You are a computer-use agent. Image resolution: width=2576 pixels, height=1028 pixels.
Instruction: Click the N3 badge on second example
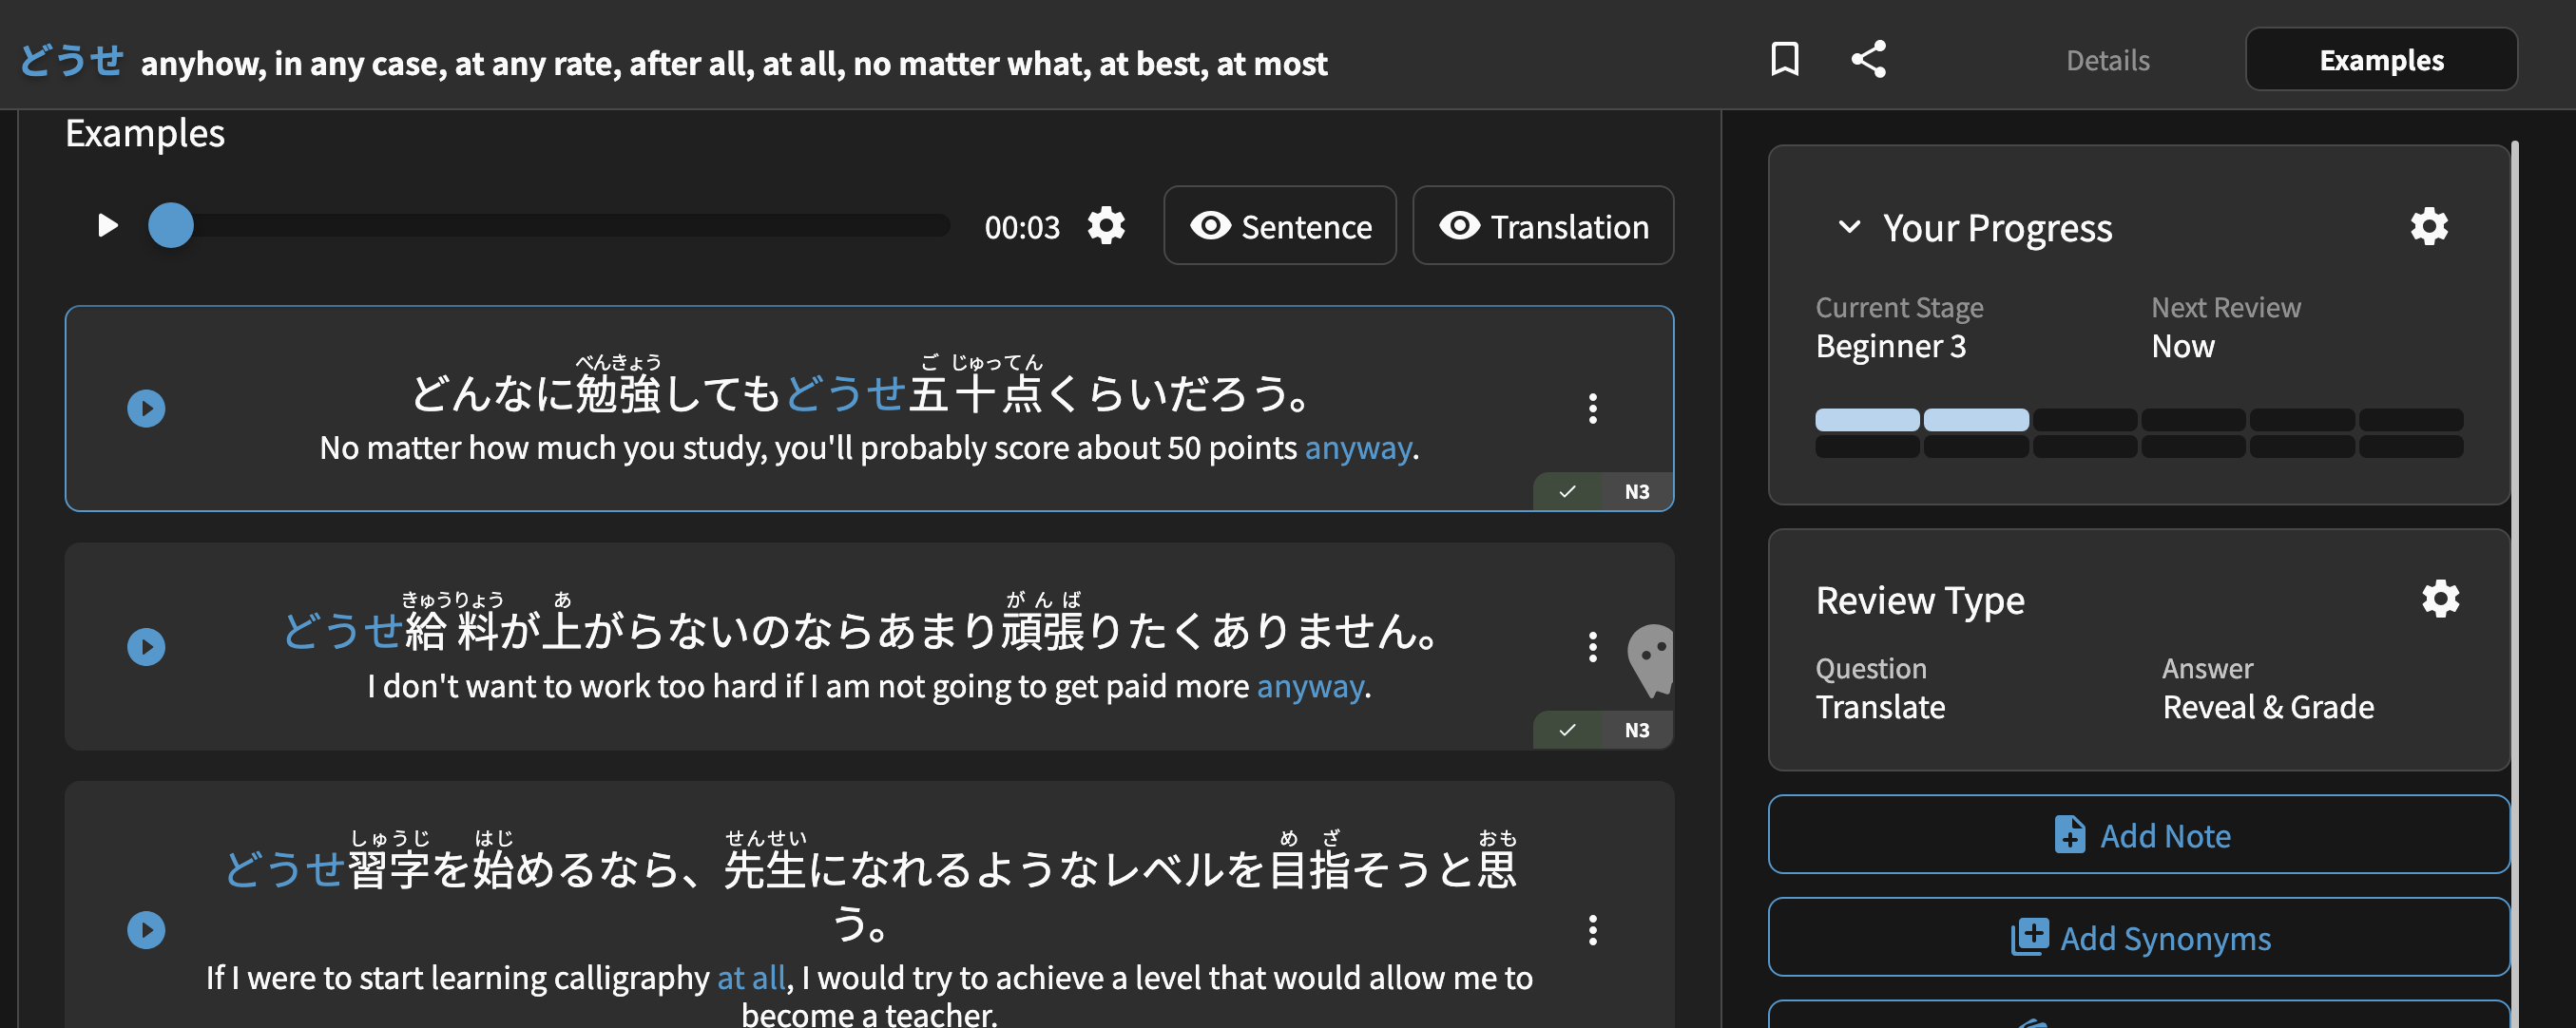click(x=1637, y=730)
